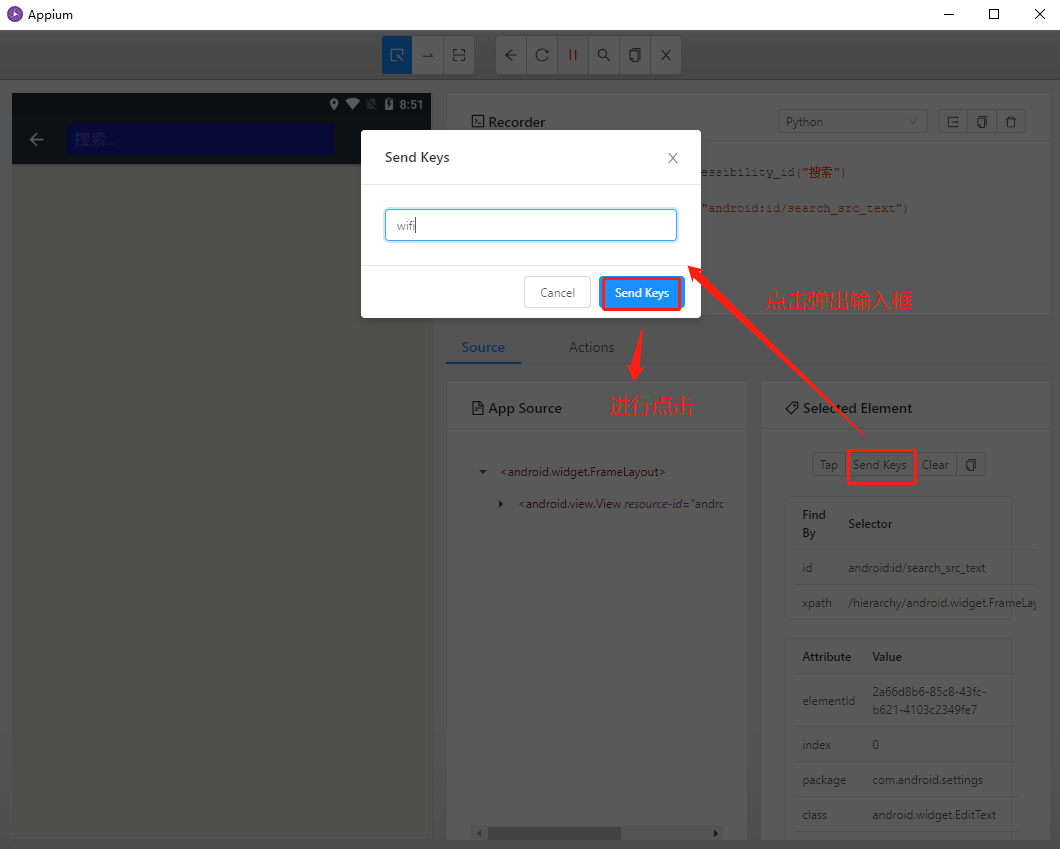
Task: Click the App Source scrollbar left arrow
Action: click(479, 833)
